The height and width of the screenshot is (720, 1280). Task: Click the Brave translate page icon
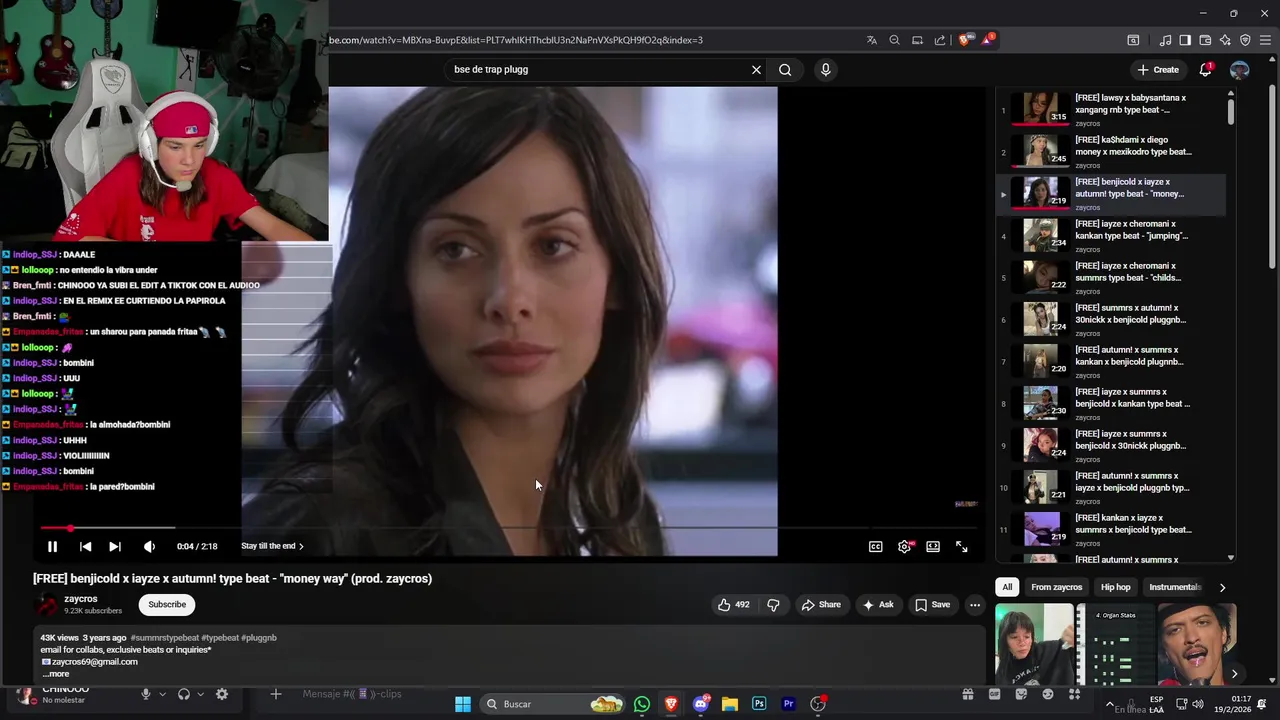tap(871, 40)
